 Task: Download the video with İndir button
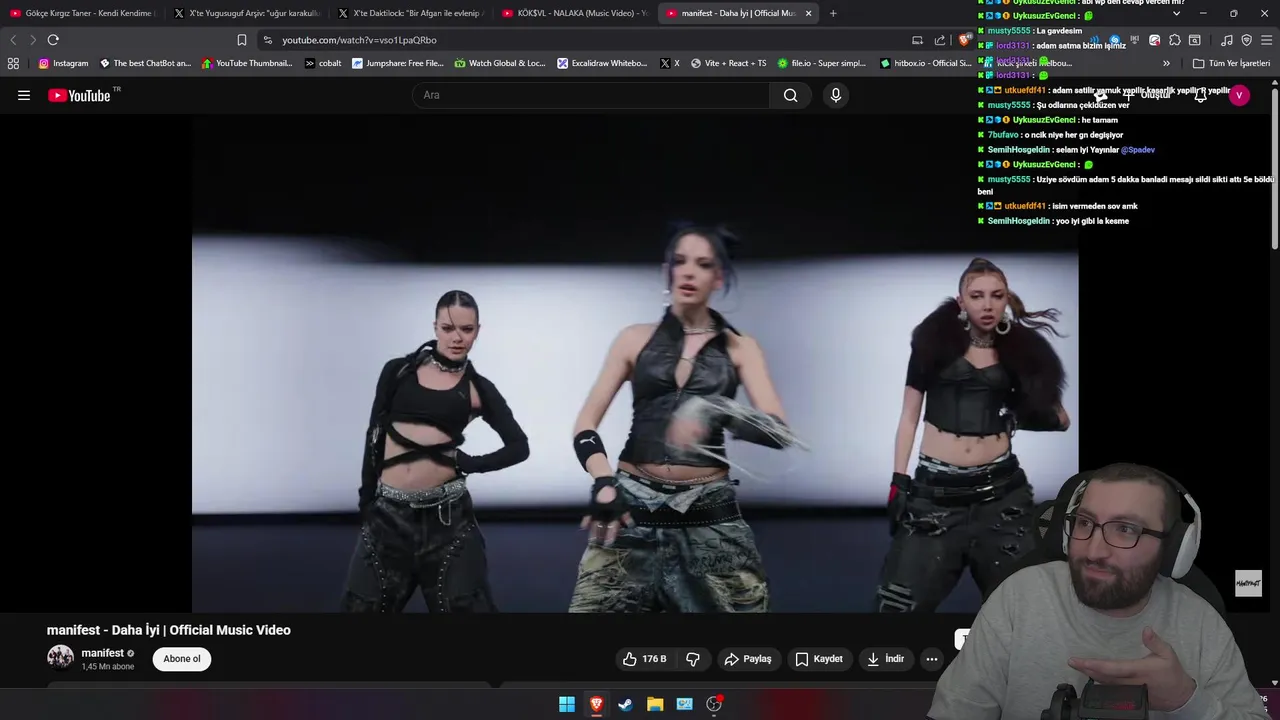(886, 659)
